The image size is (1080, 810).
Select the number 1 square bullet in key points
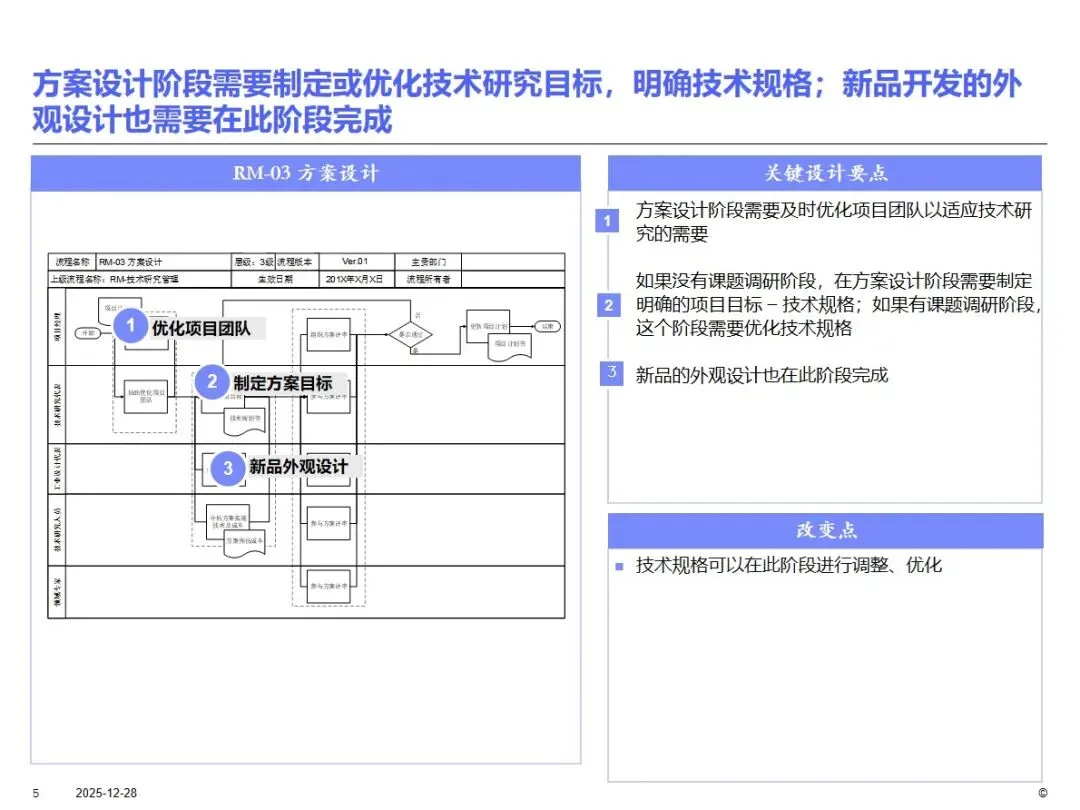pyautogui.click(x=607, y=221)
